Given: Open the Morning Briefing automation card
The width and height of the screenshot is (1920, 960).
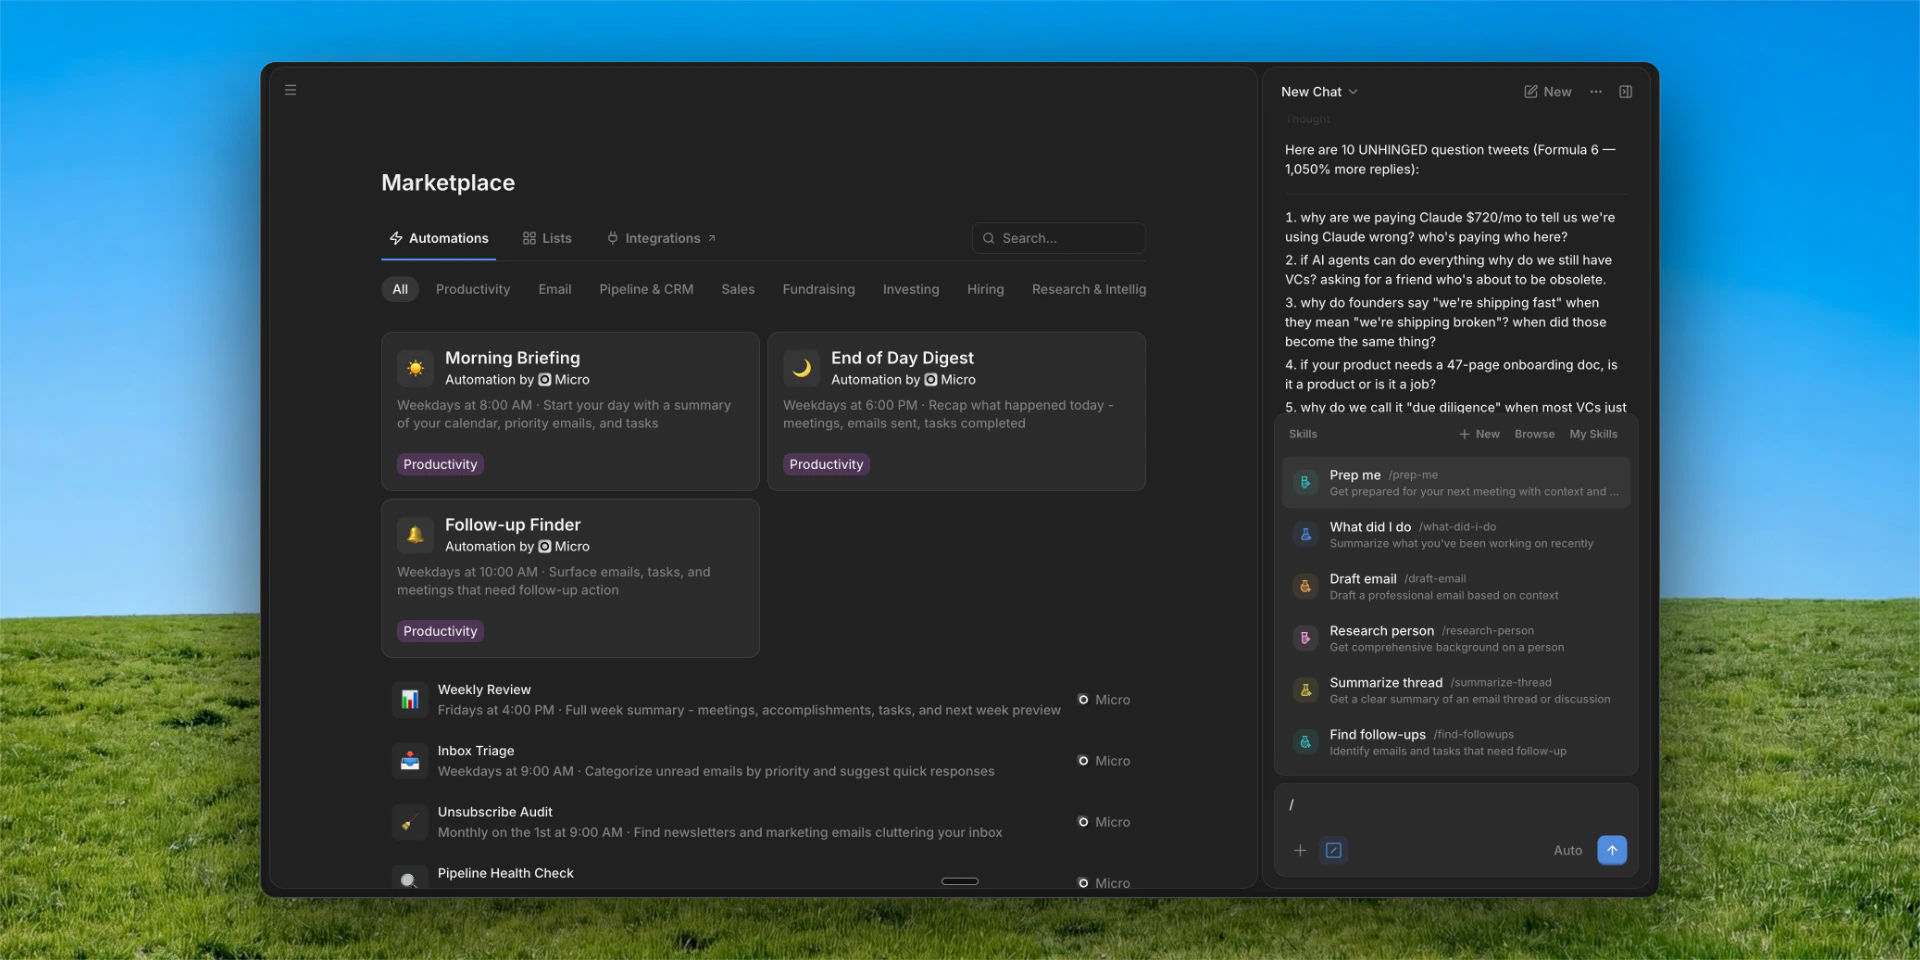Looking at the screenshot, I should 570,411.
